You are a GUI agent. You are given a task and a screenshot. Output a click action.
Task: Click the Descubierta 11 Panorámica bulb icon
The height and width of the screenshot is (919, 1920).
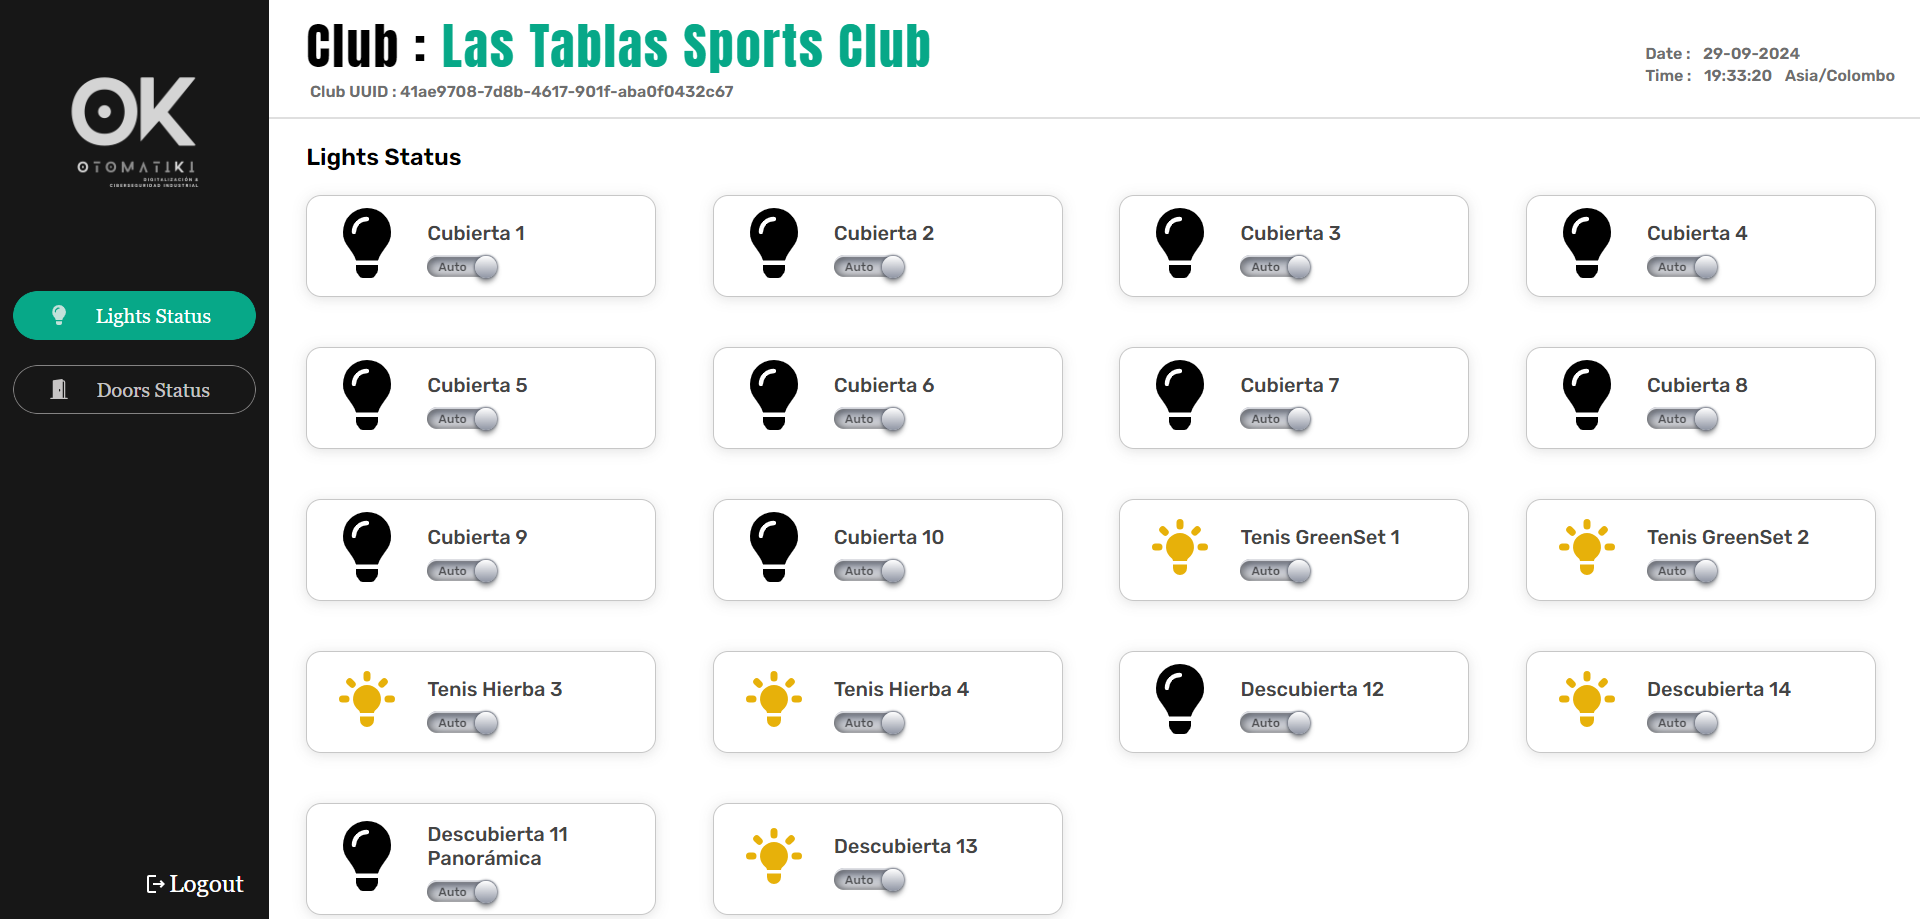[367, 856]
